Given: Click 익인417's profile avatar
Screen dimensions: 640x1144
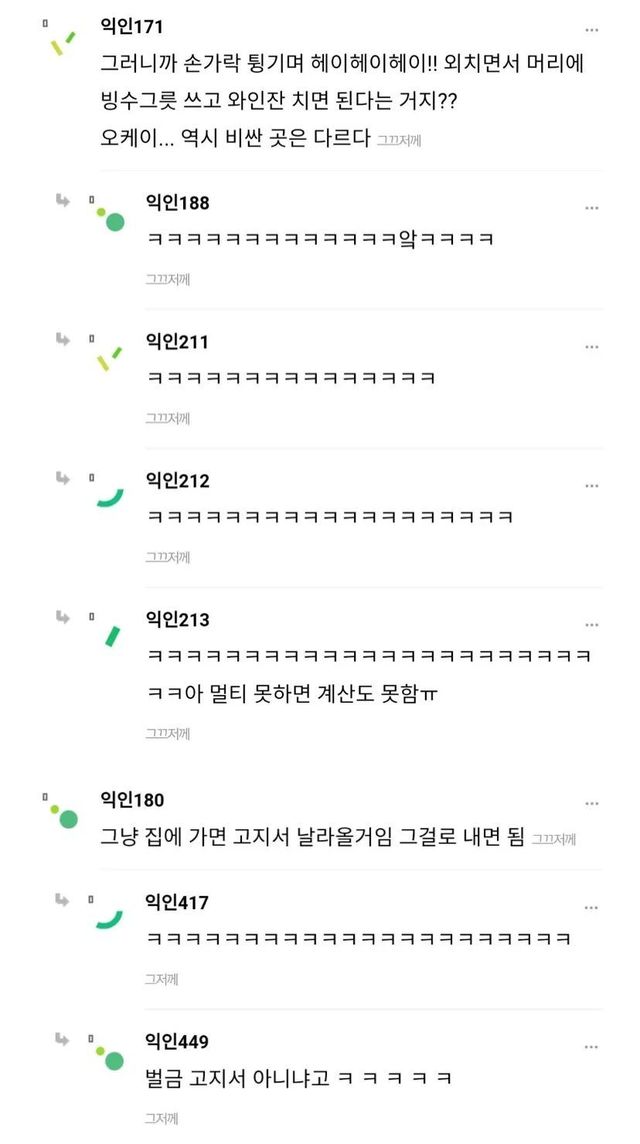Looking at the screenshot, I should pos(108,917).
